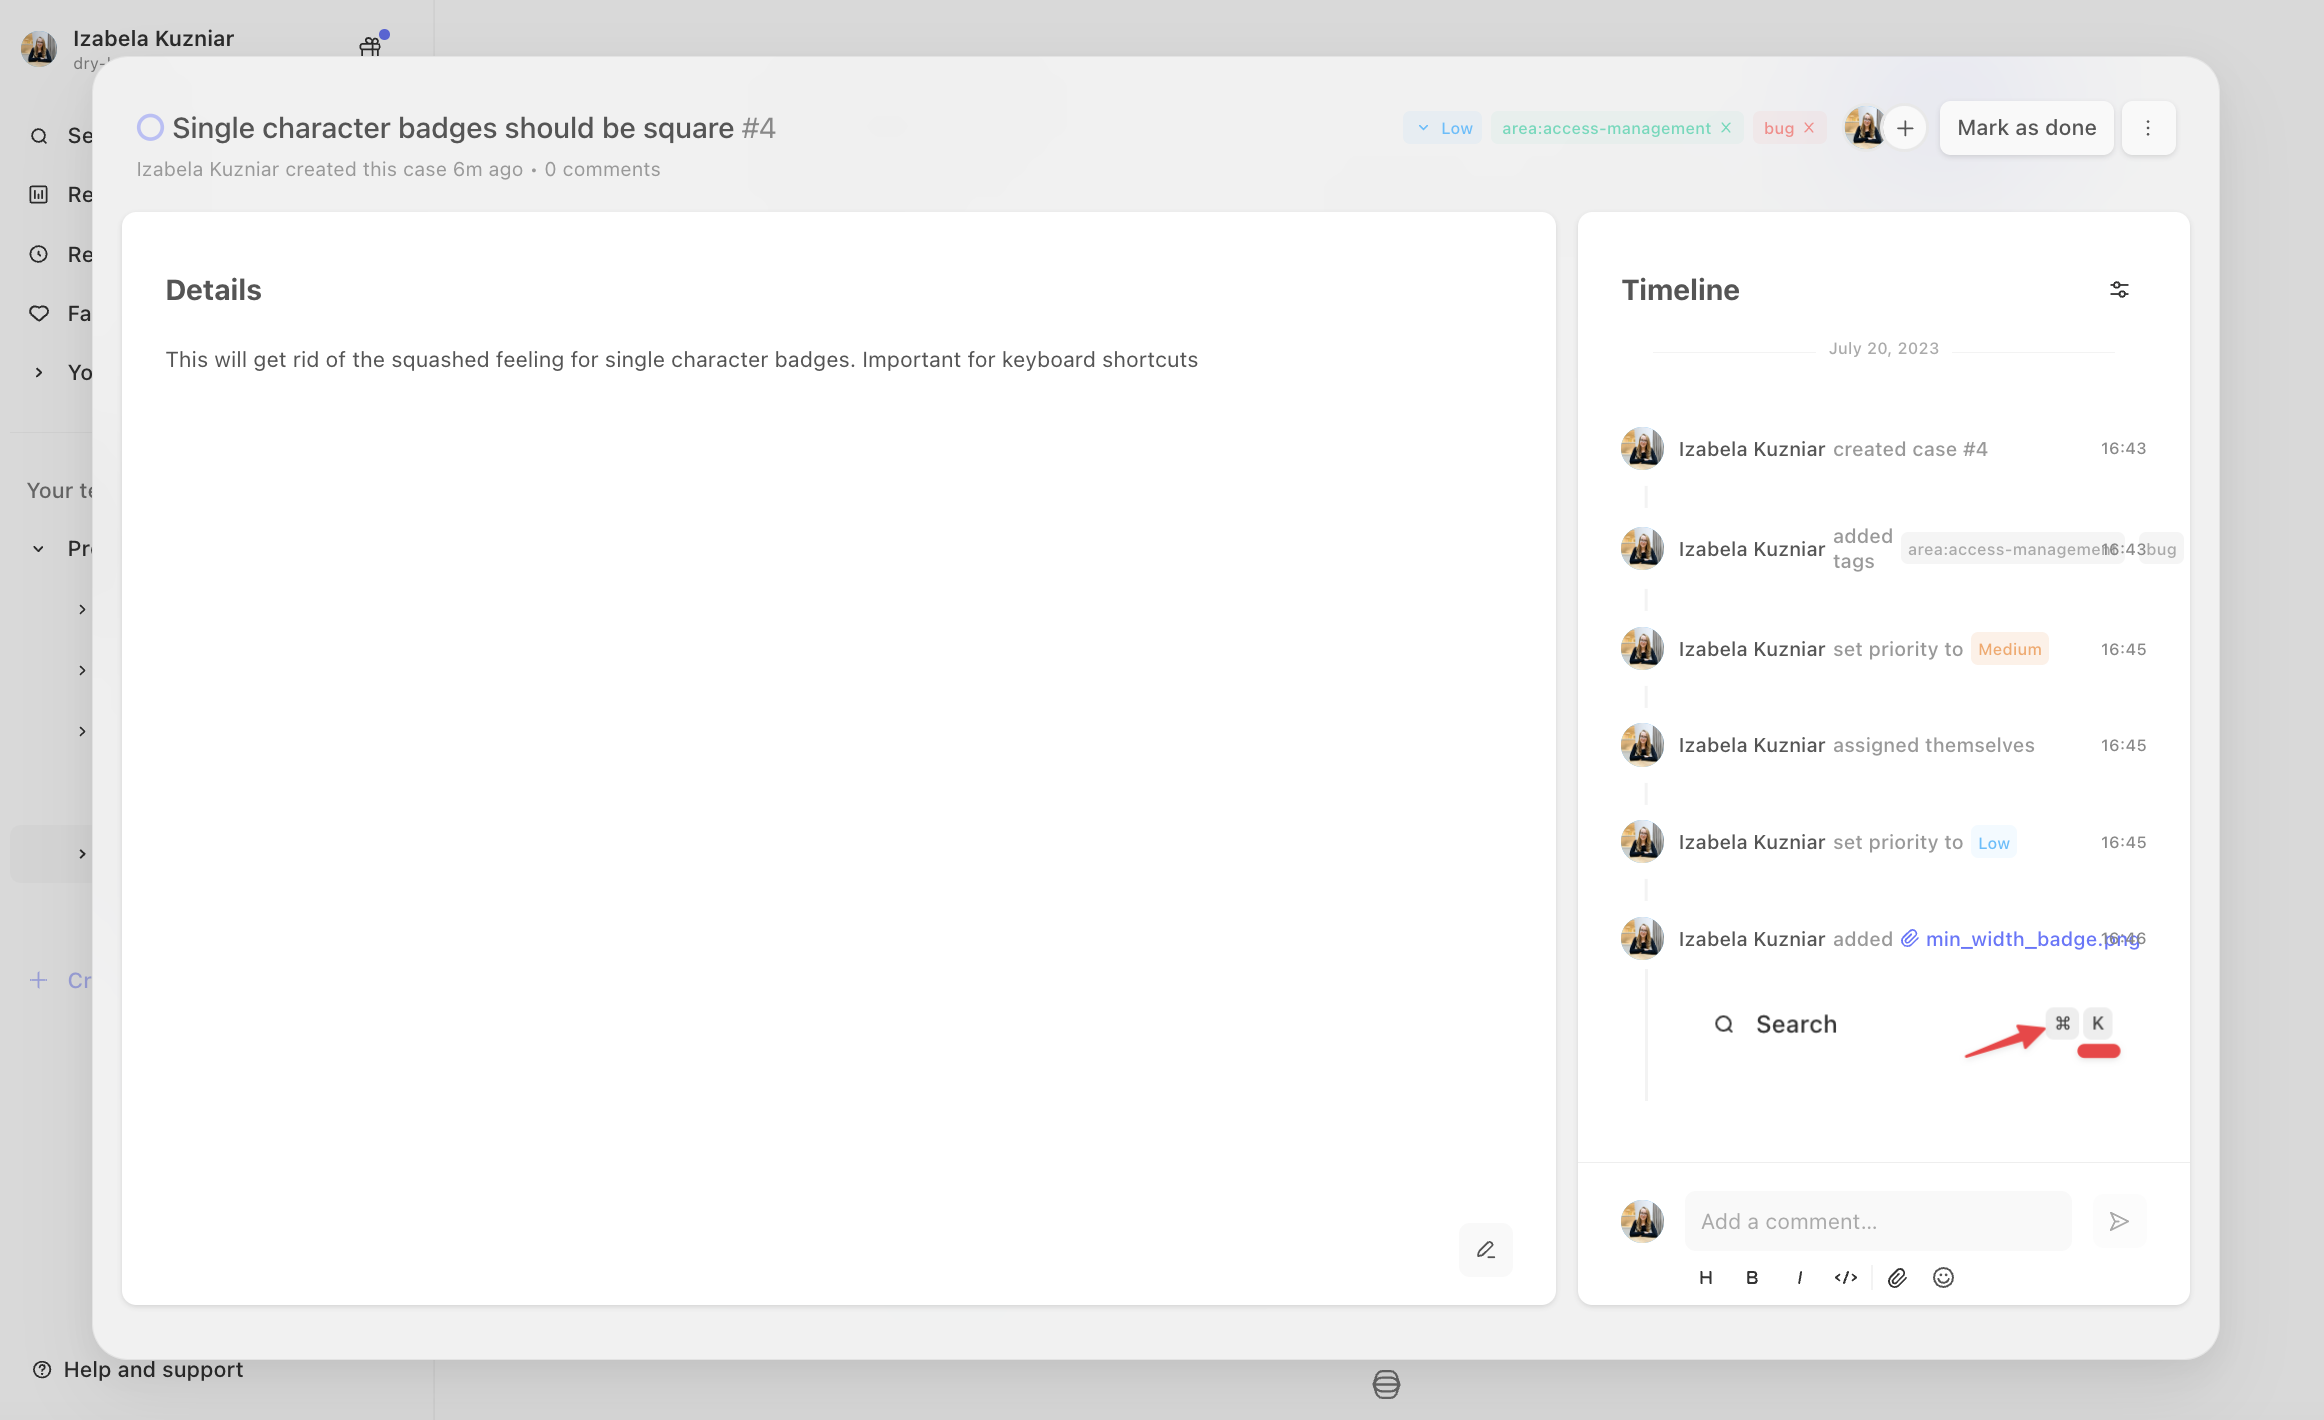
Task: Click the heading format icon in comment toolbar
Action: point(1706,1277)
